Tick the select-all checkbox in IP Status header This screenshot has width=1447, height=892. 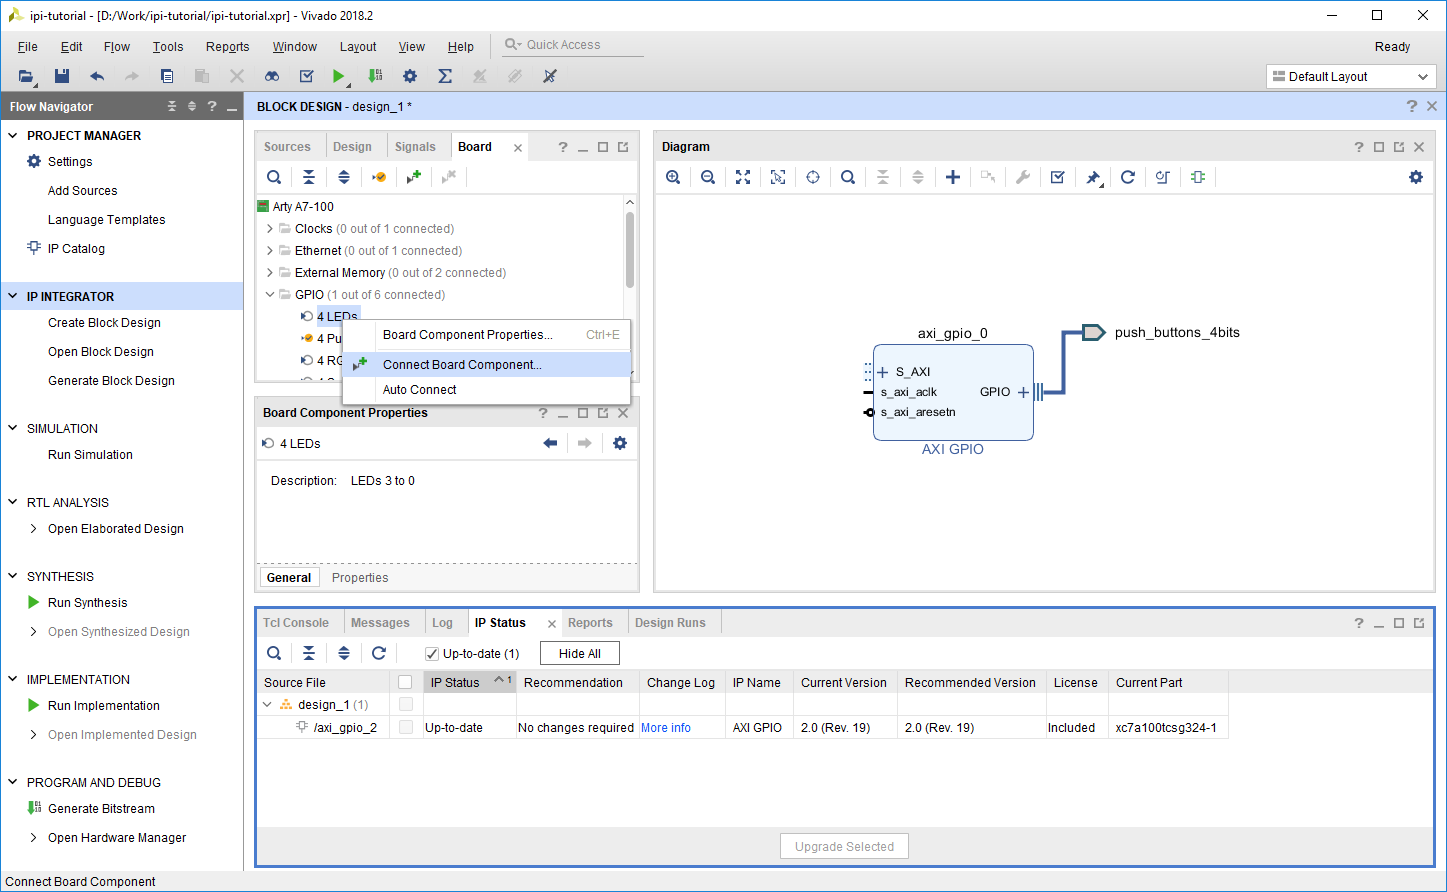[x=405, y=683]
